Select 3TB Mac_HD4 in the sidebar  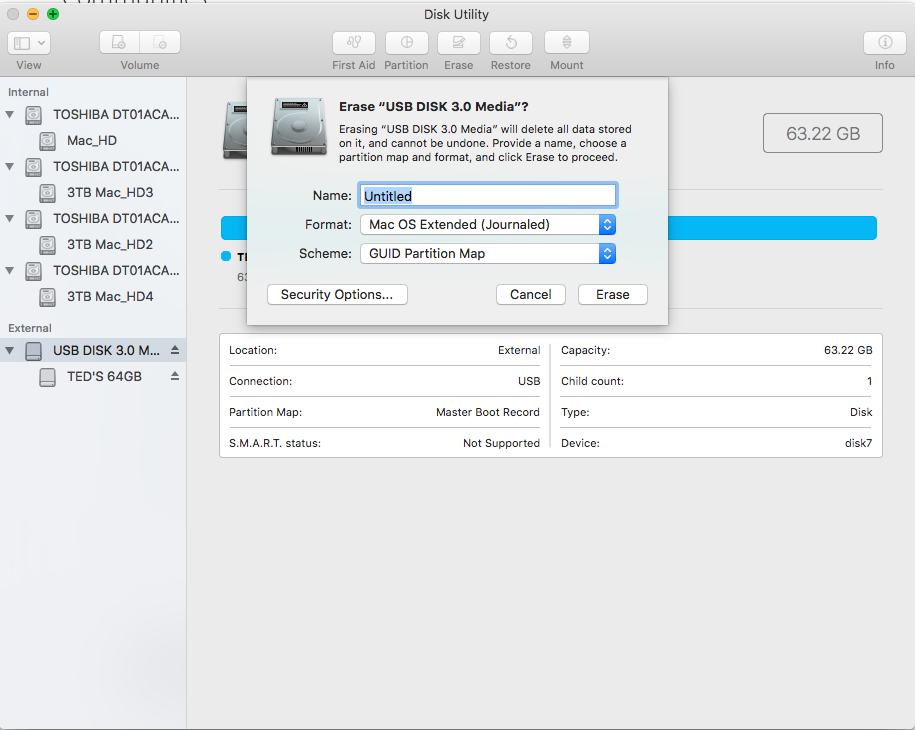coord(109,297)
